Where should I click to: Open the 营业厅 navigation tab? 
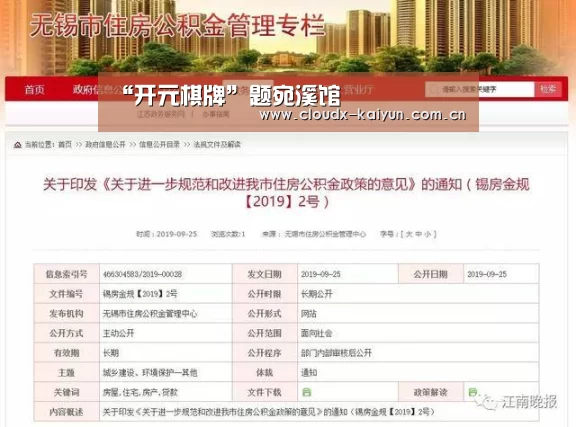point(358,89)
